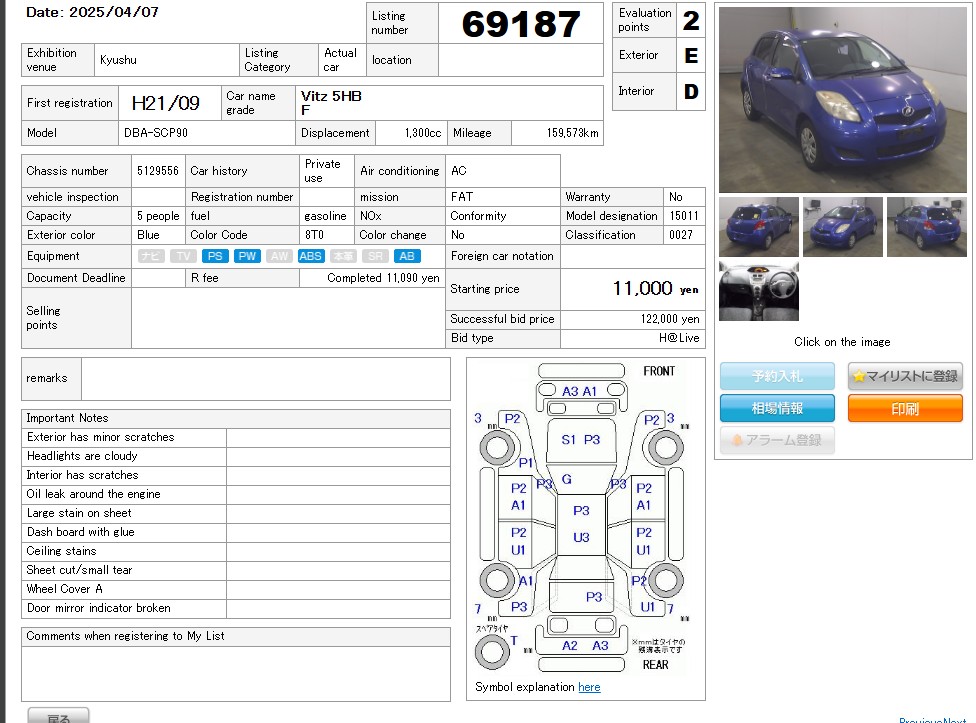Click the 相場情報 market info button

777,408
